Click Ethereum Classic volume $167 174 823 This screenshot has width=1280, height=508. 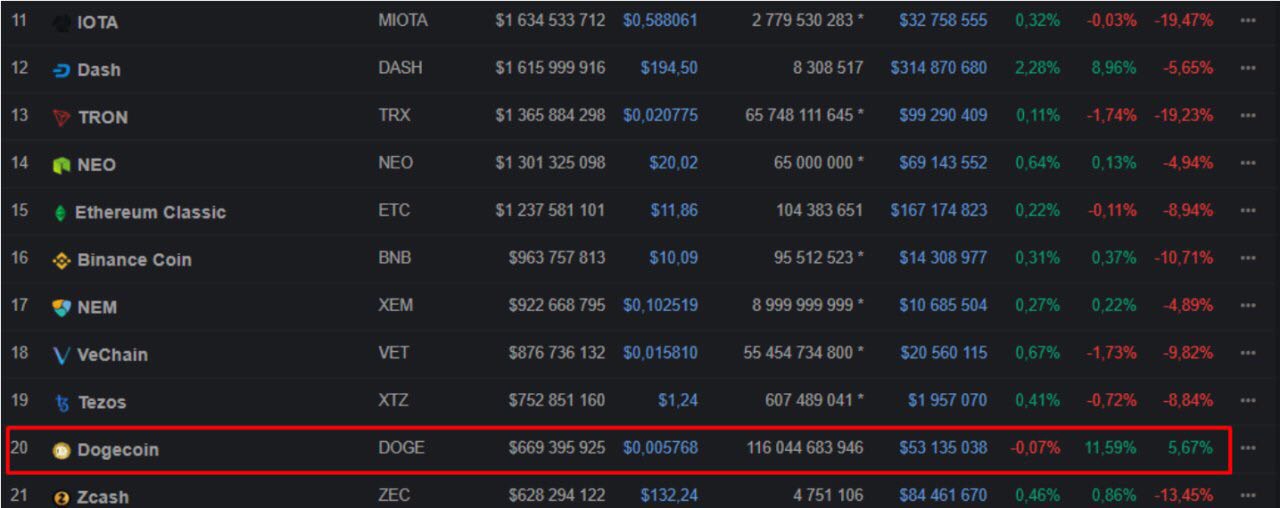939,210
